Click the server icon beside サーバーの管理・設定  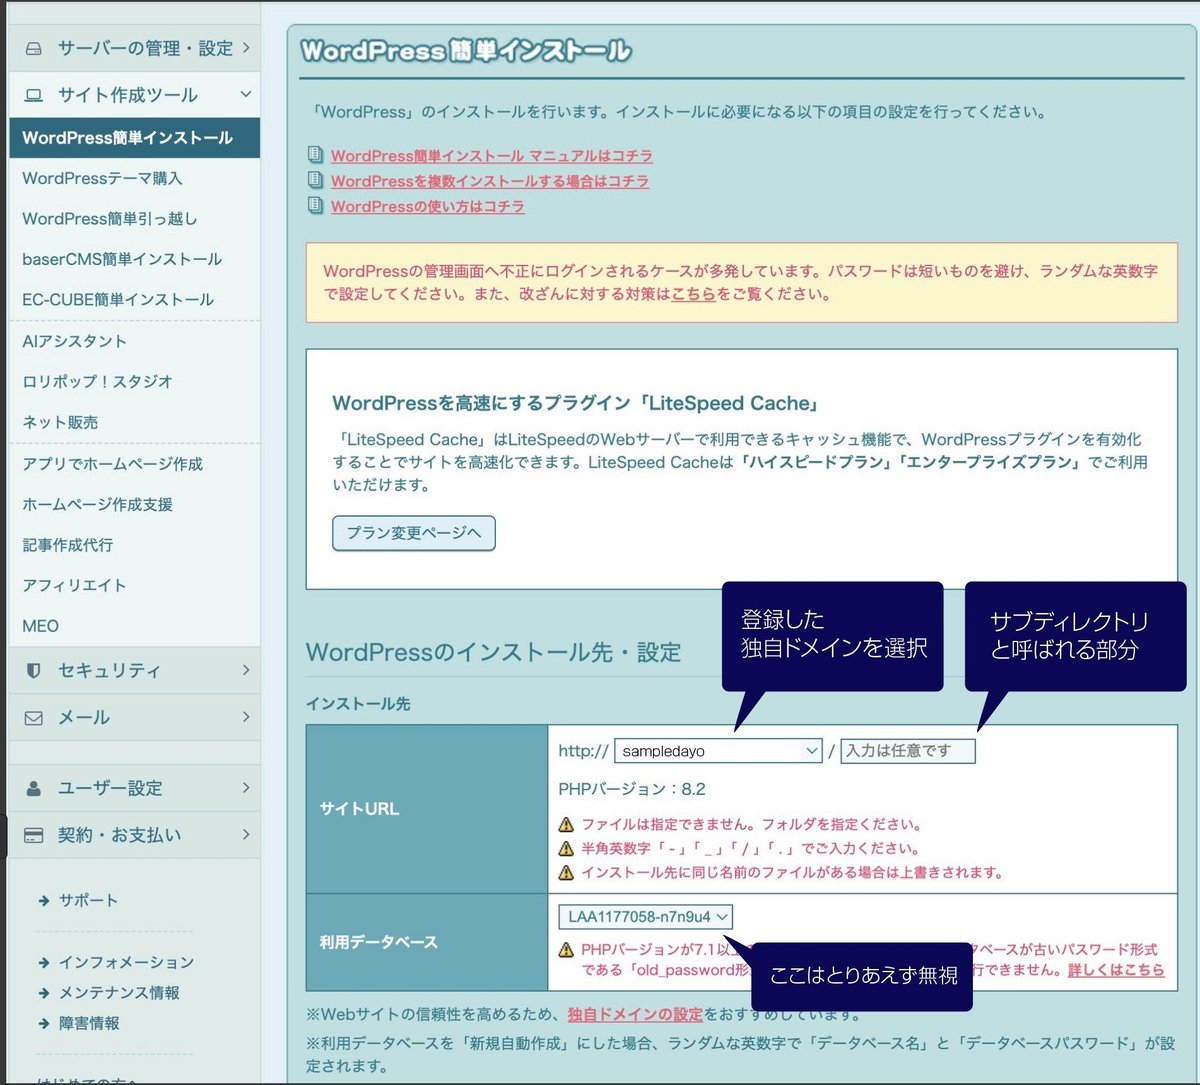[34, 48]
